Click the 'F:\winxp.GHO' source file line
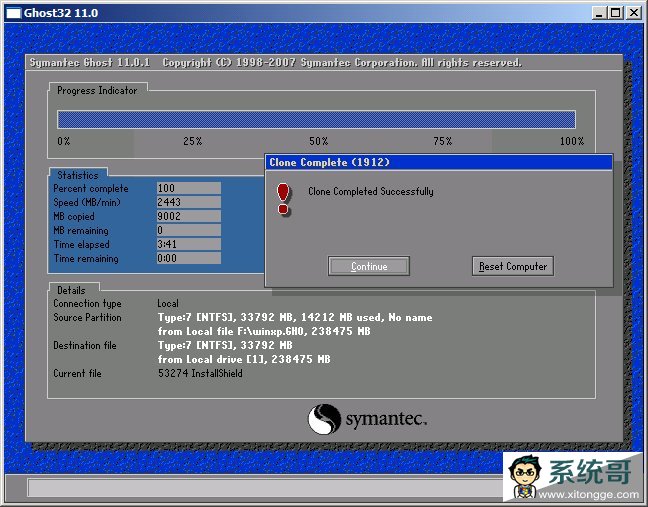 tap(264, 331)
